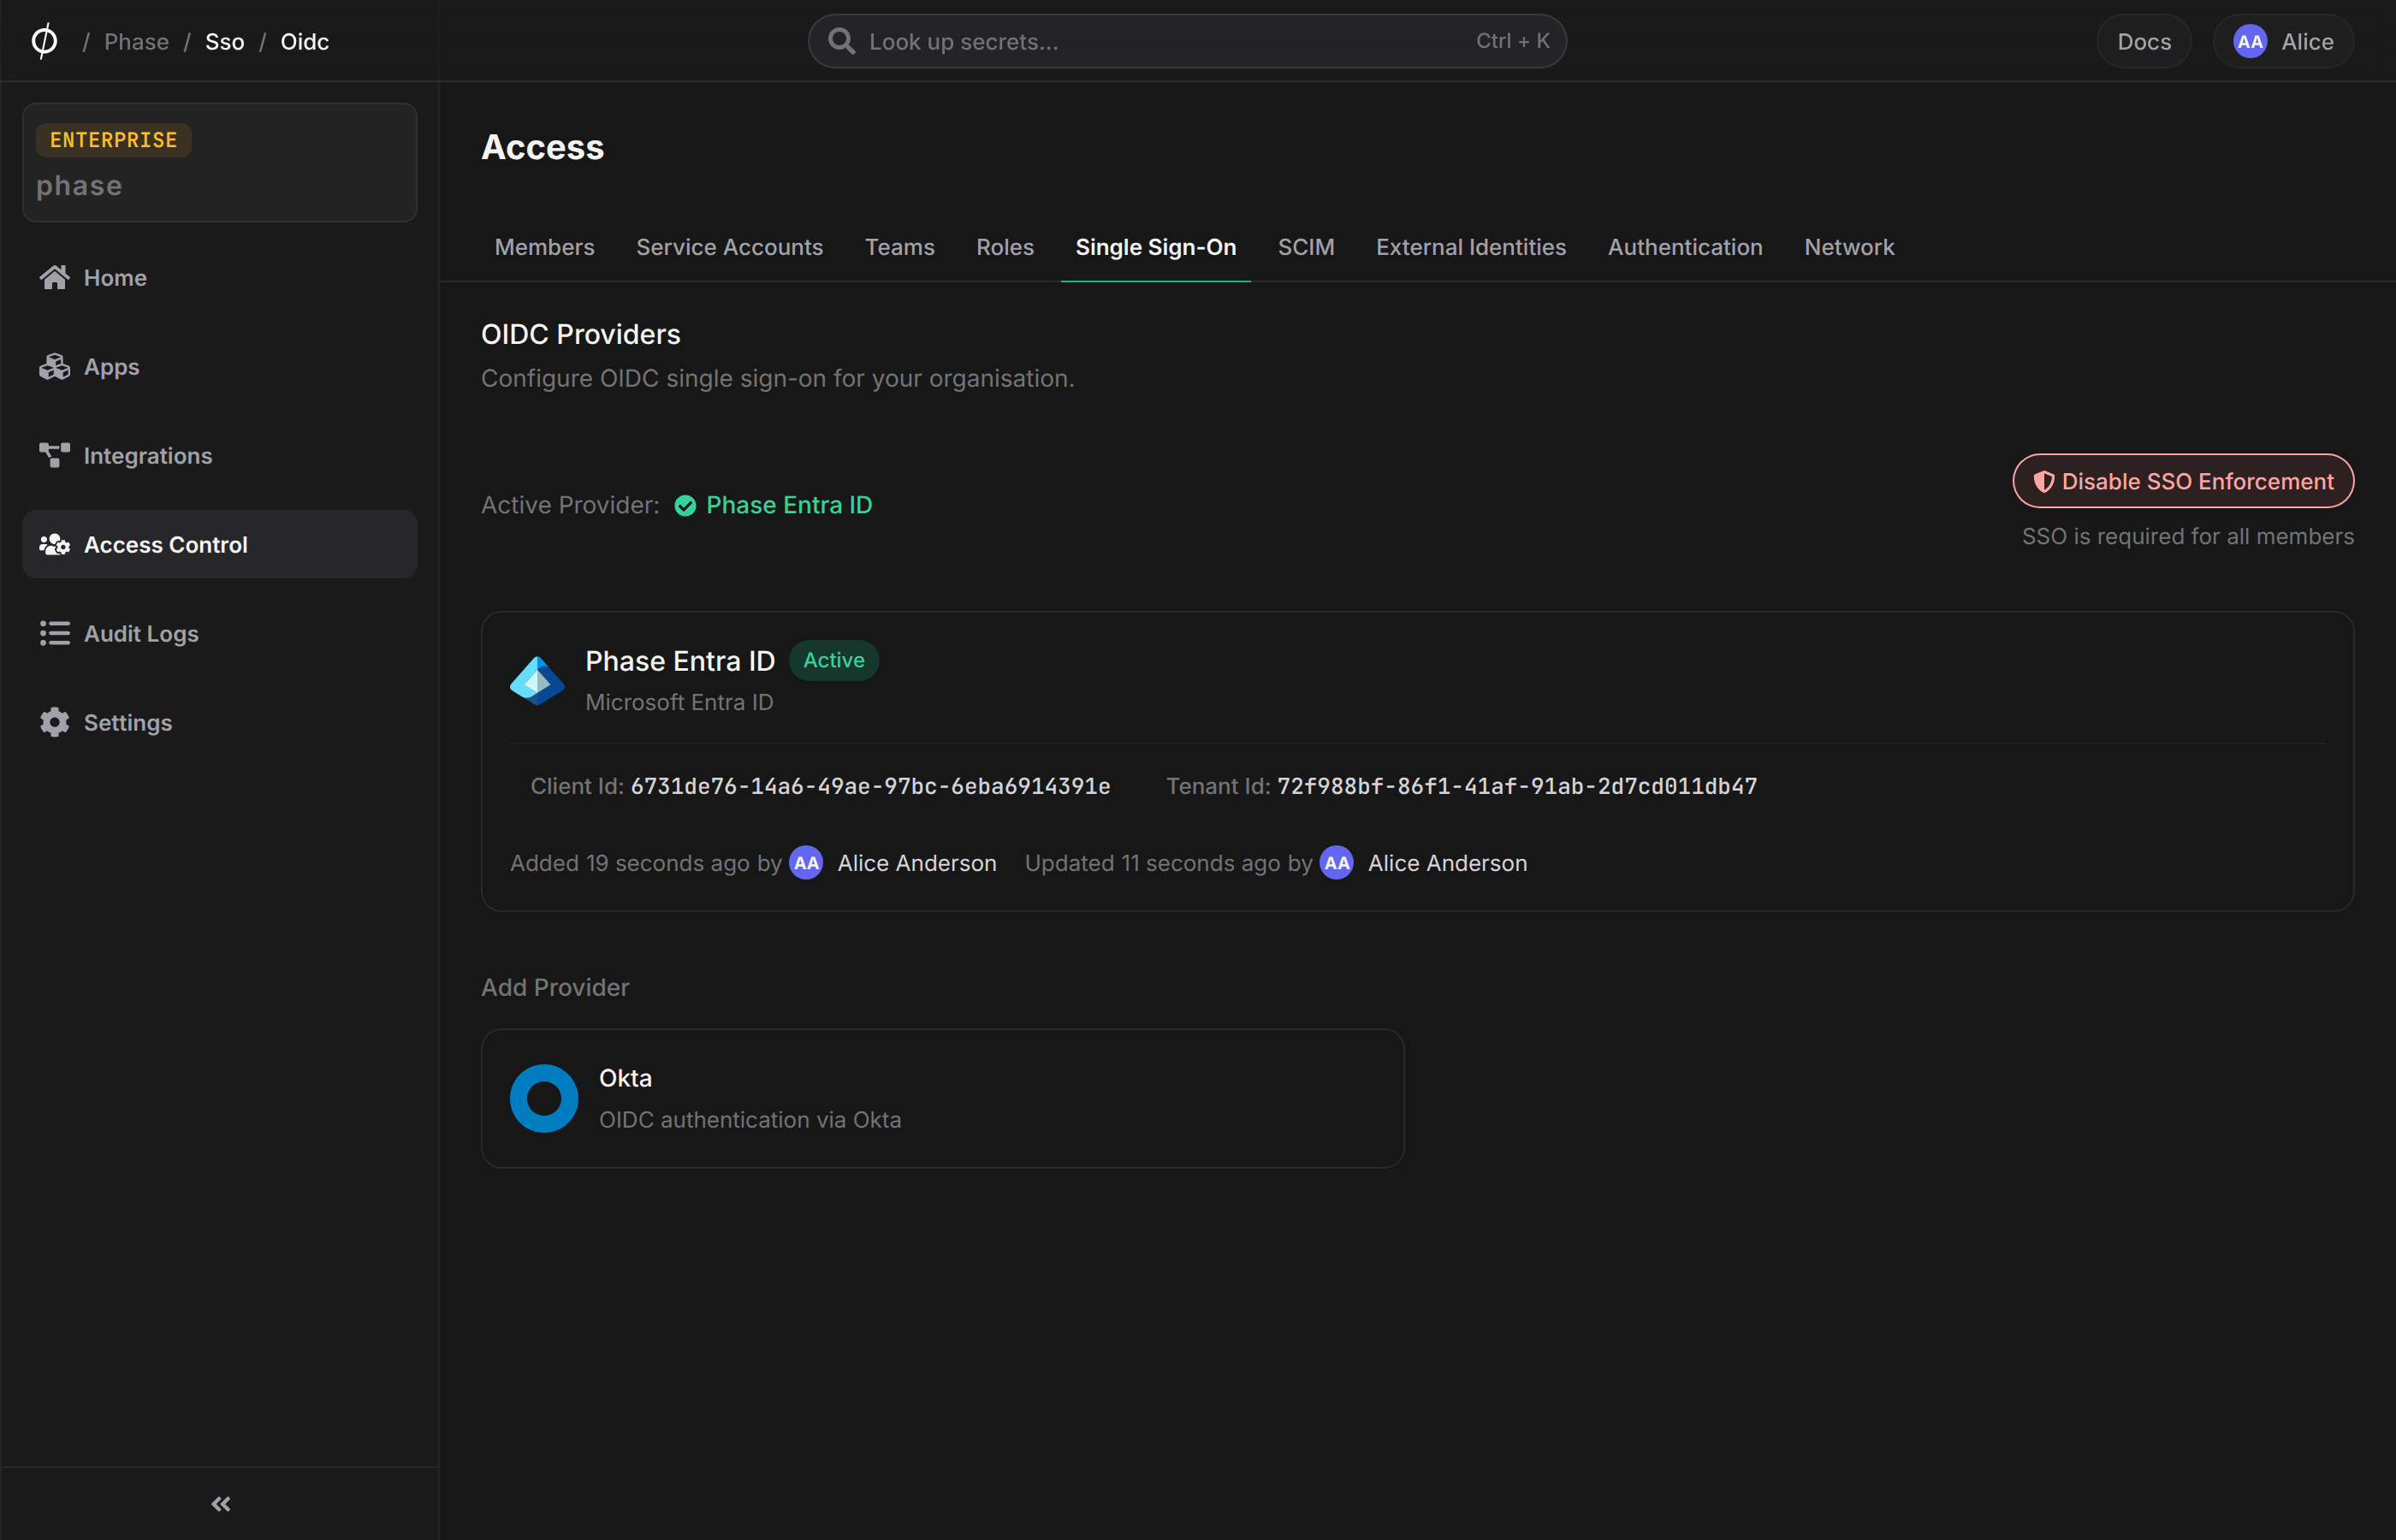Open the Teams tab
Image resolution: width=2396 pixels, height=1540 pixels.
[x=899, y=247]
